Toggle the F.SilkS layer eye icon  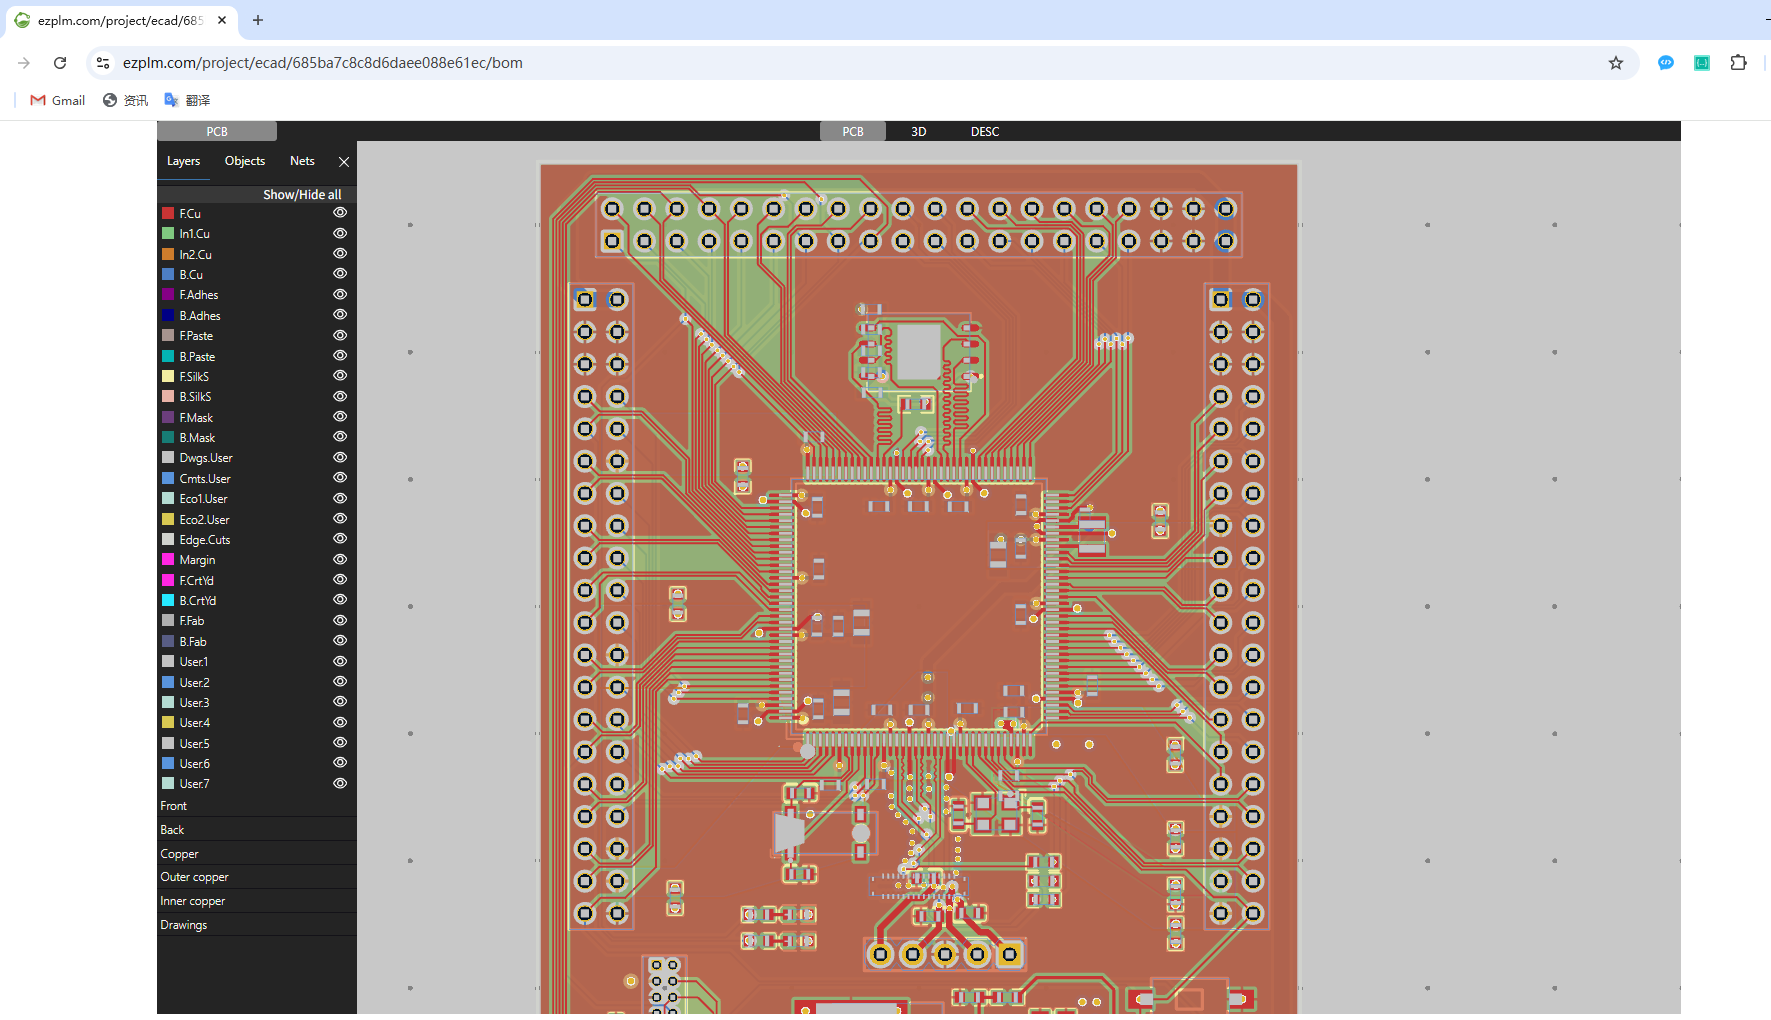pyautogui.click(x=340, y=376)
